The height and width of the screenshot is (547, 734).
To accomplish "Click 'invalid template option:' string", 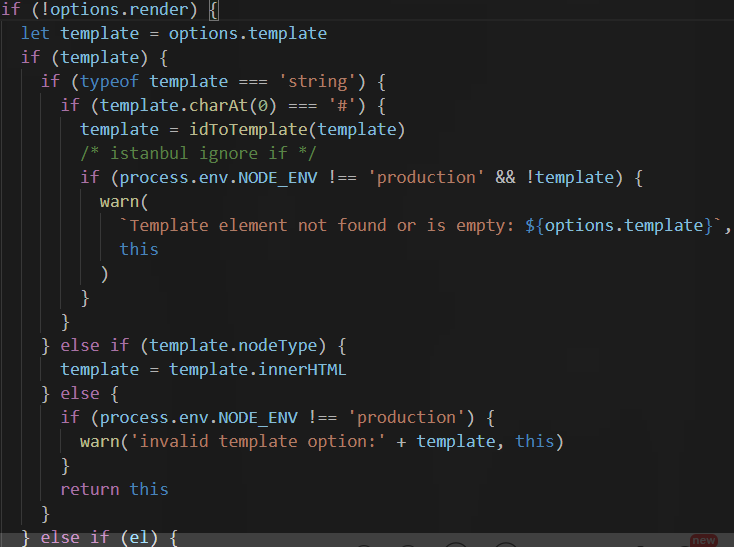I will pyautogui.click(x=257, y=442).
